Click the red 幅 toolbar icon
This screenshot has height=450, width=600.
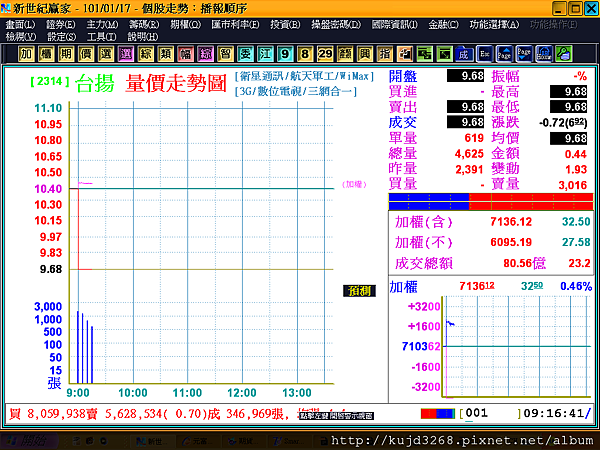(185, 54)
